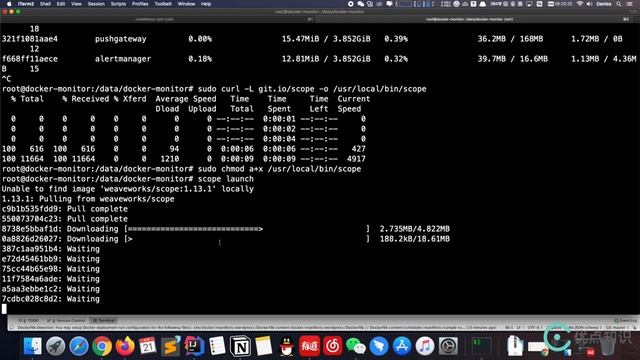Open QQ penguin icon in Dock

point(287,346)
